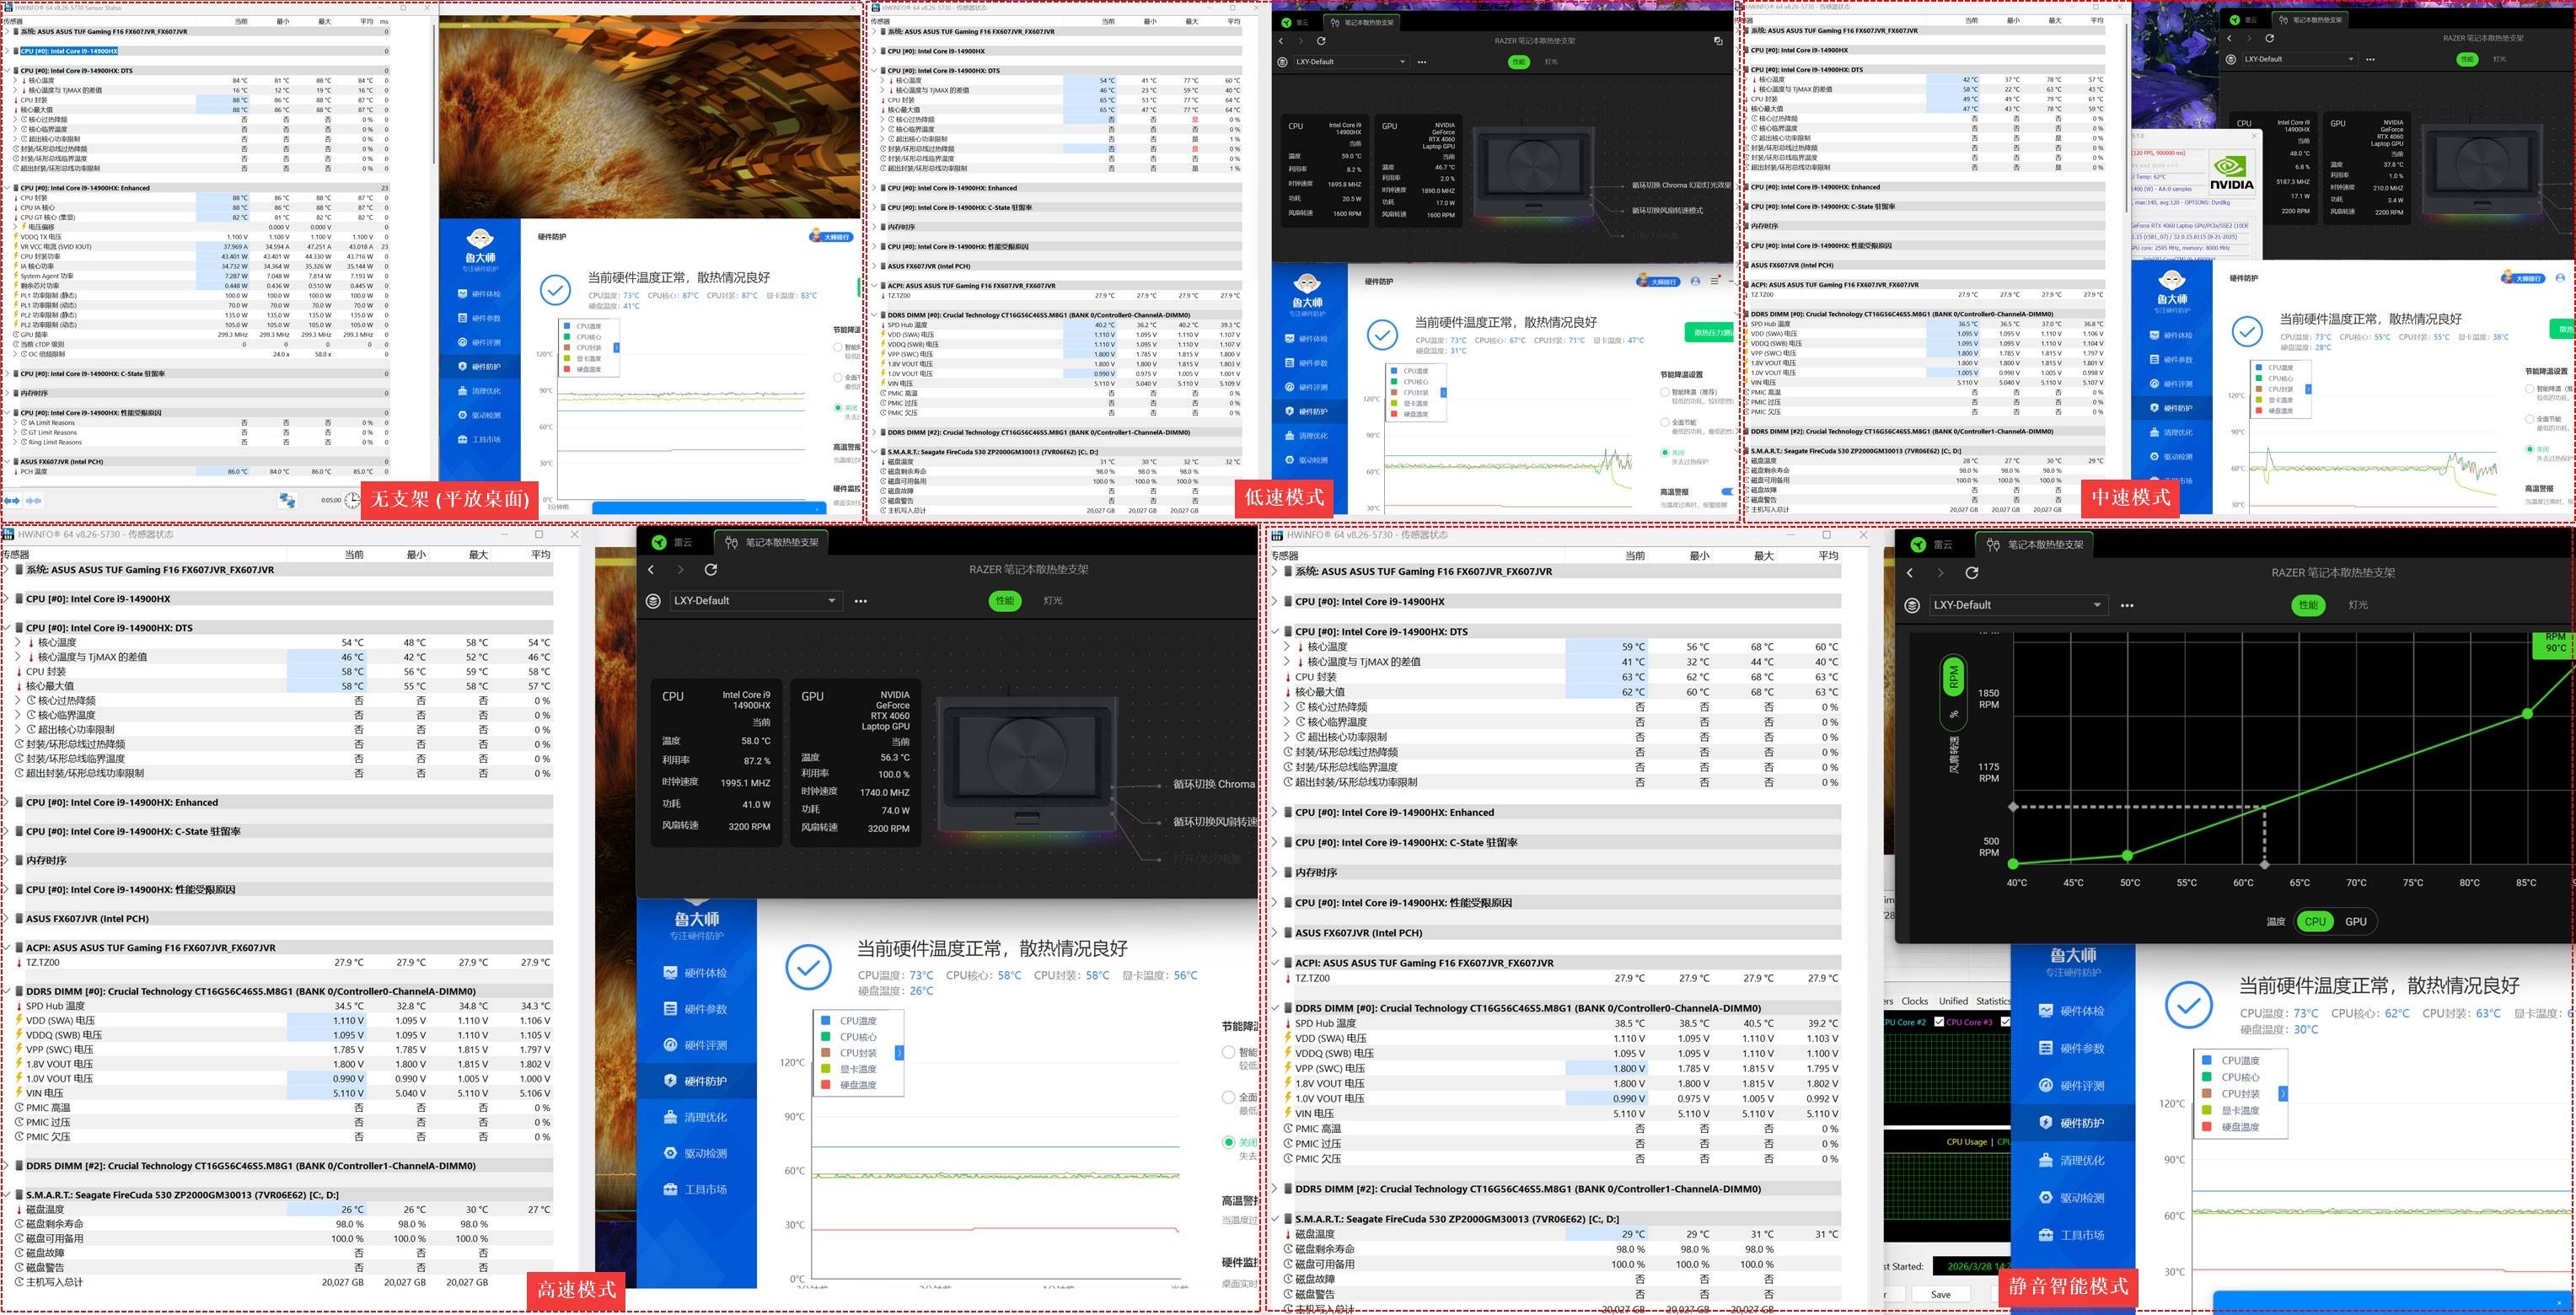Image resolution: width=2576 pixels, height=1315 pixels.
Task: Select 硬件评测 in the 鲁大师 sidebar
Action: tap(697, 1044)
